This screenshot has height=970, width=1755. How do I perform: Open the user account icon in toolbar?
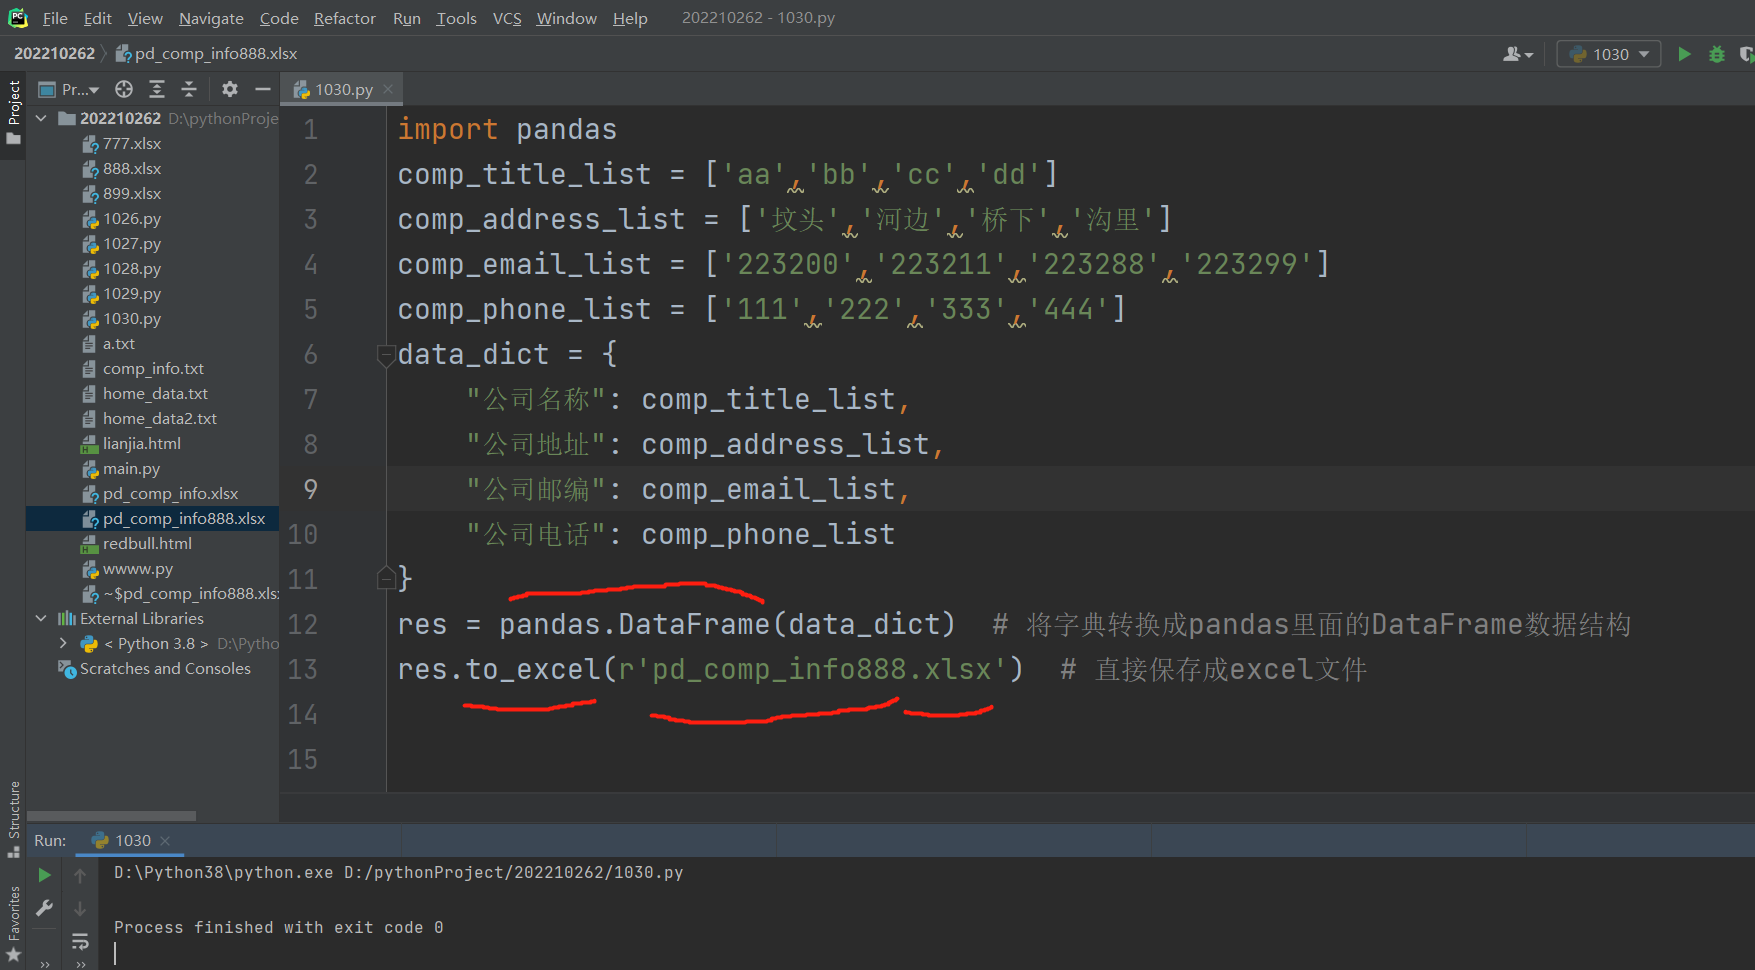coord(1517,54)
